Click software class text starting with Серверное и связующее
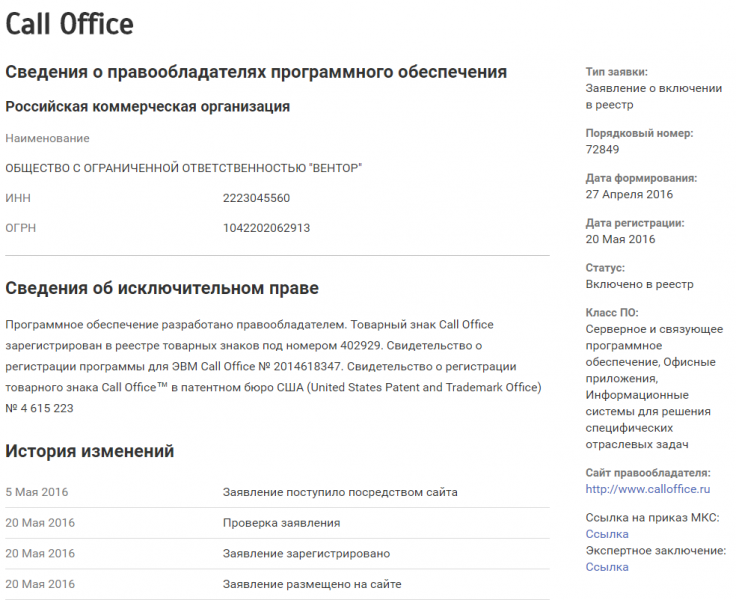 [654, 387]
